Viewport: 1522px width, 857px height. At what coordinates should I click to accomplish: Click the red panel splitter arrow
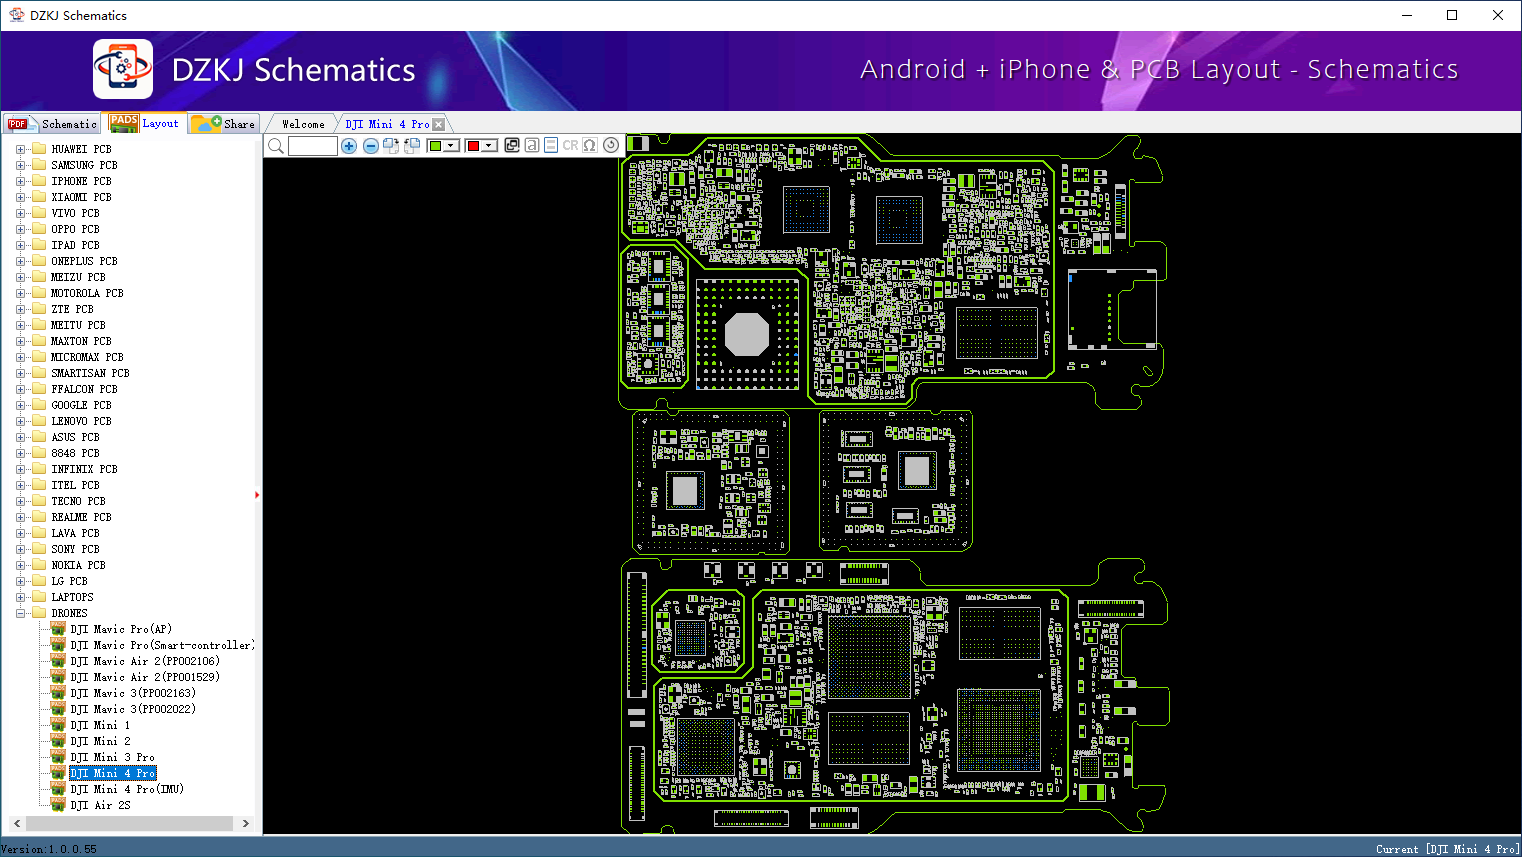pyautogui.click(x=257, y=494)
